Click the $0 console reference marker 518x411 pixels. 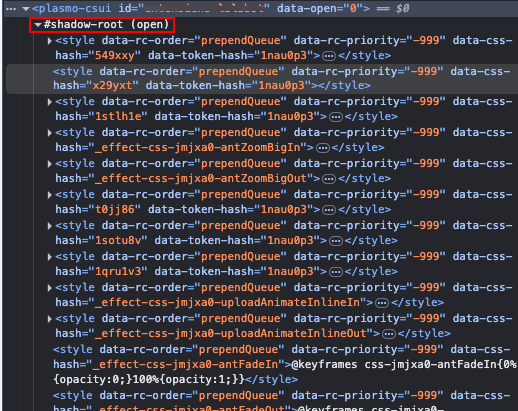(x=402, y=8)
